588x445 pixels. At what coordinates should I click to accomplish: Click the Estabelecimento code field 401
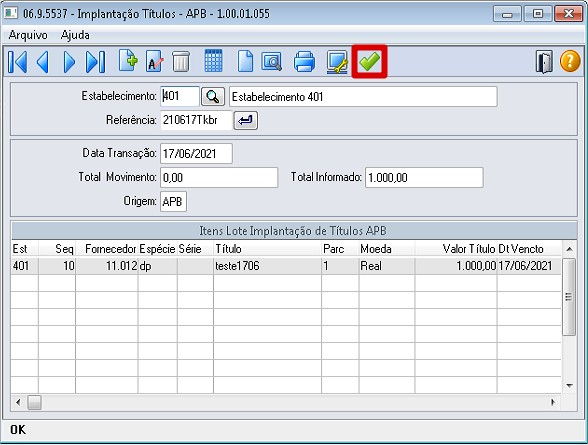coord(180,96)
